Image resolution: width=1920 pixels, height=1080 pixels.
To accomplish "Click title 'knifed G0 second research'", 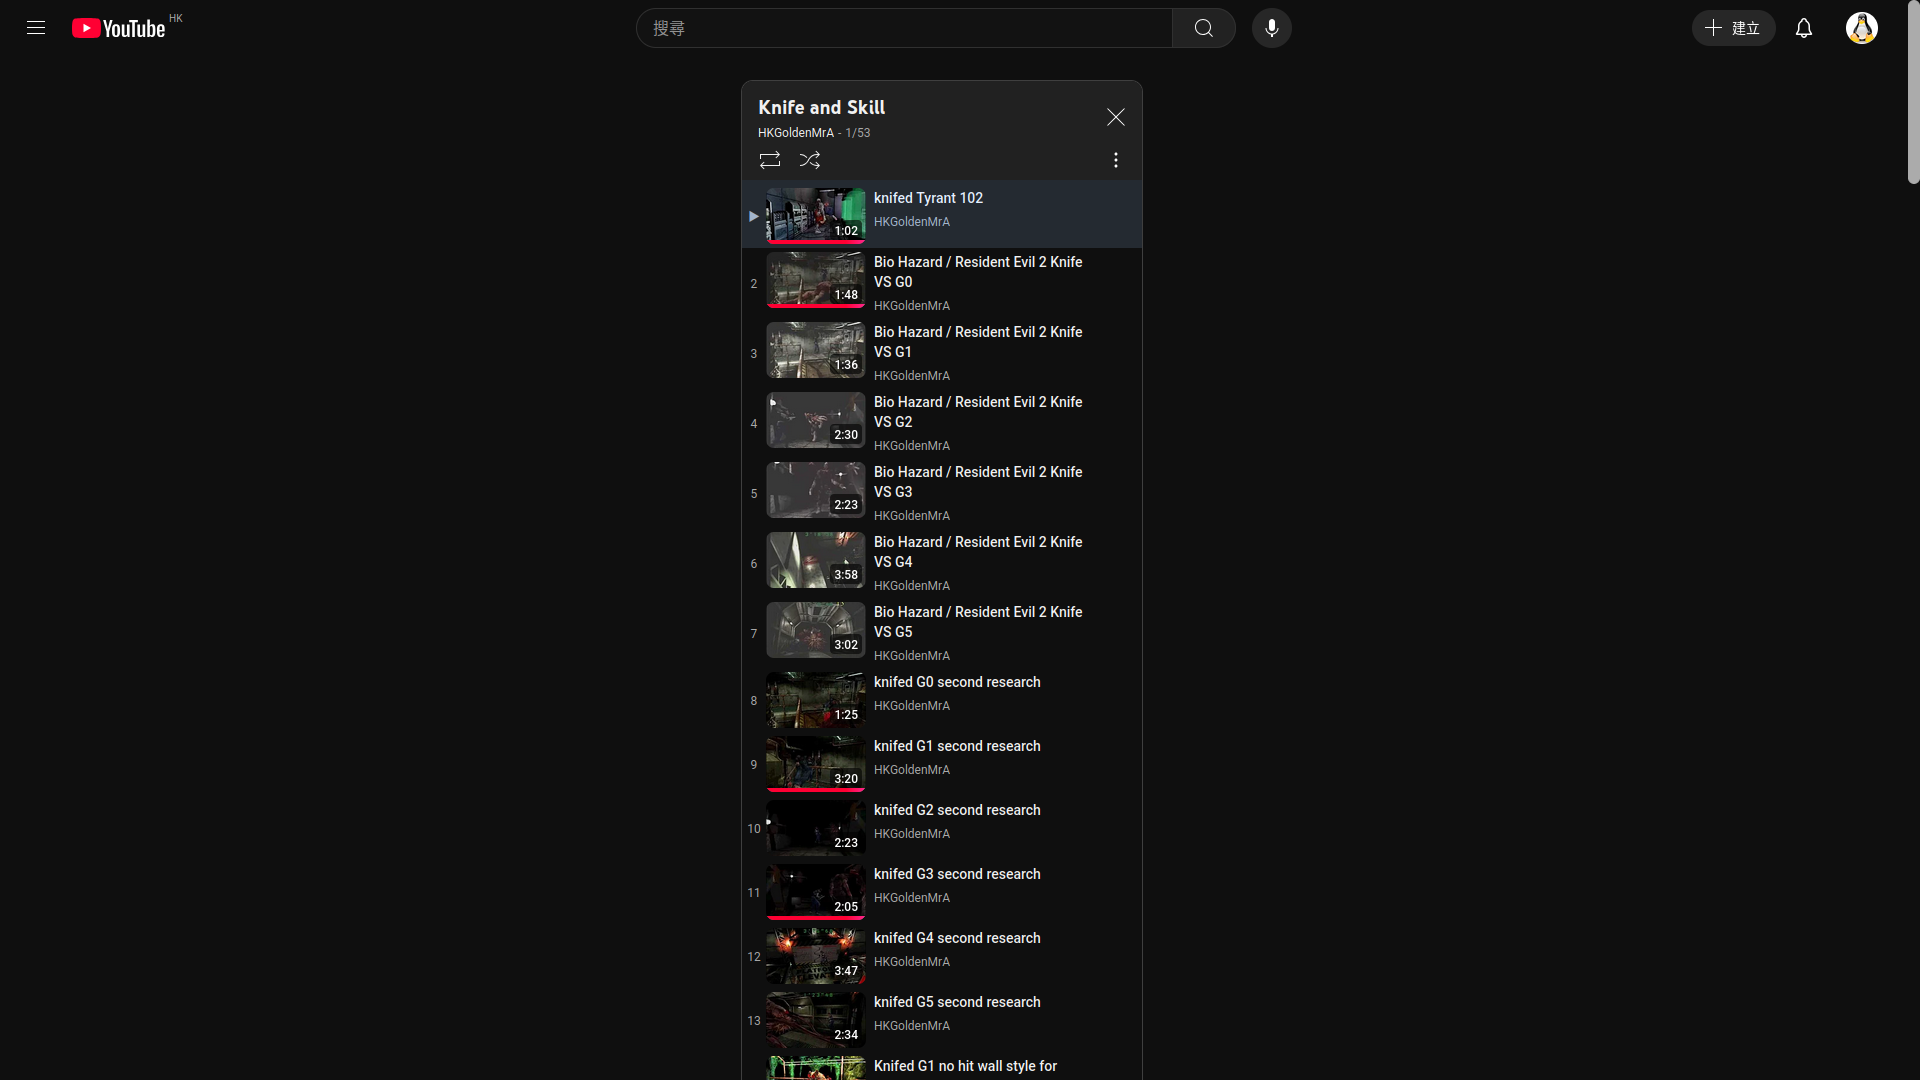I will (957, 682).
